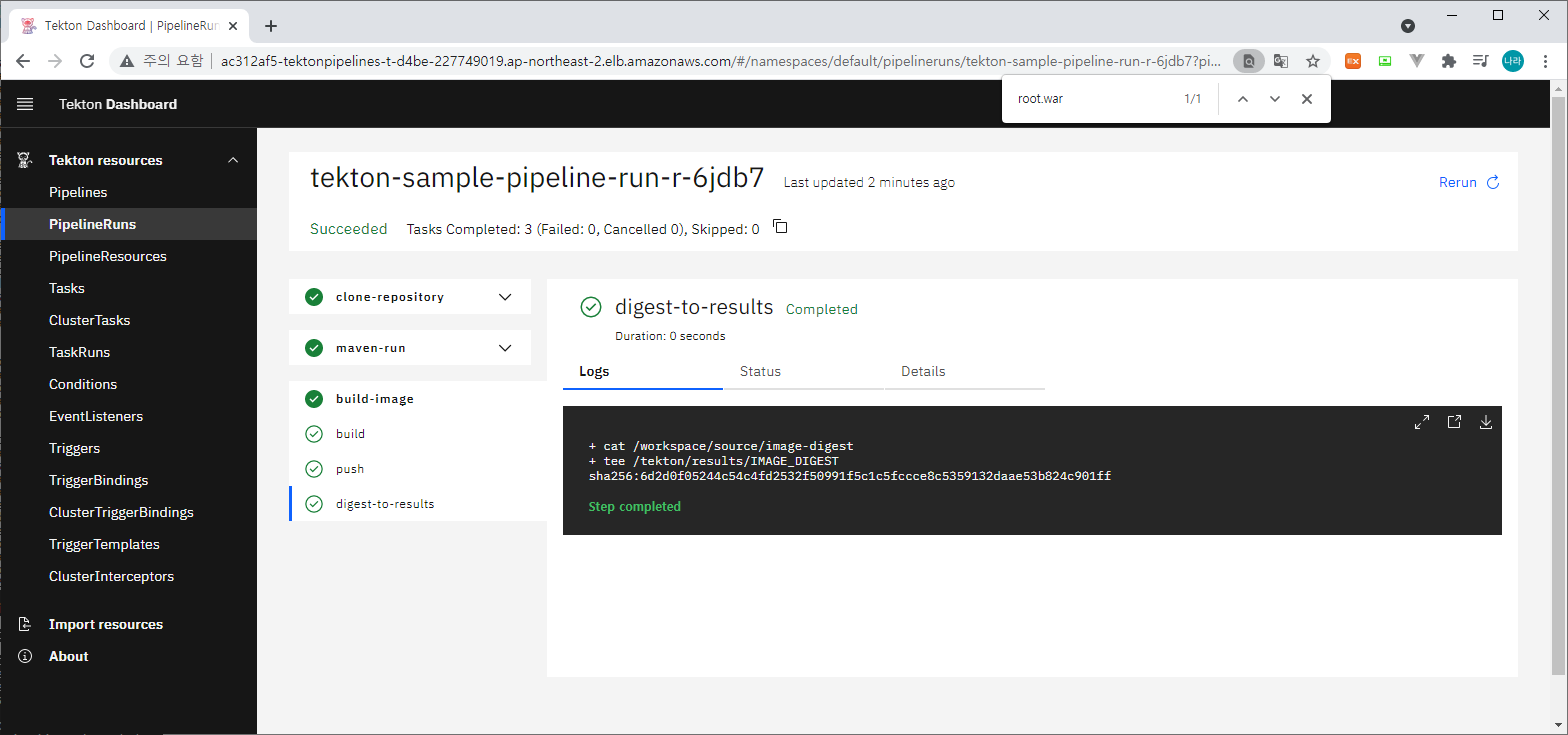Close the Tekton Dashboard browser tab
Image resolution: width=1568 pixels, height=735 pixels.
click(235, 26)
